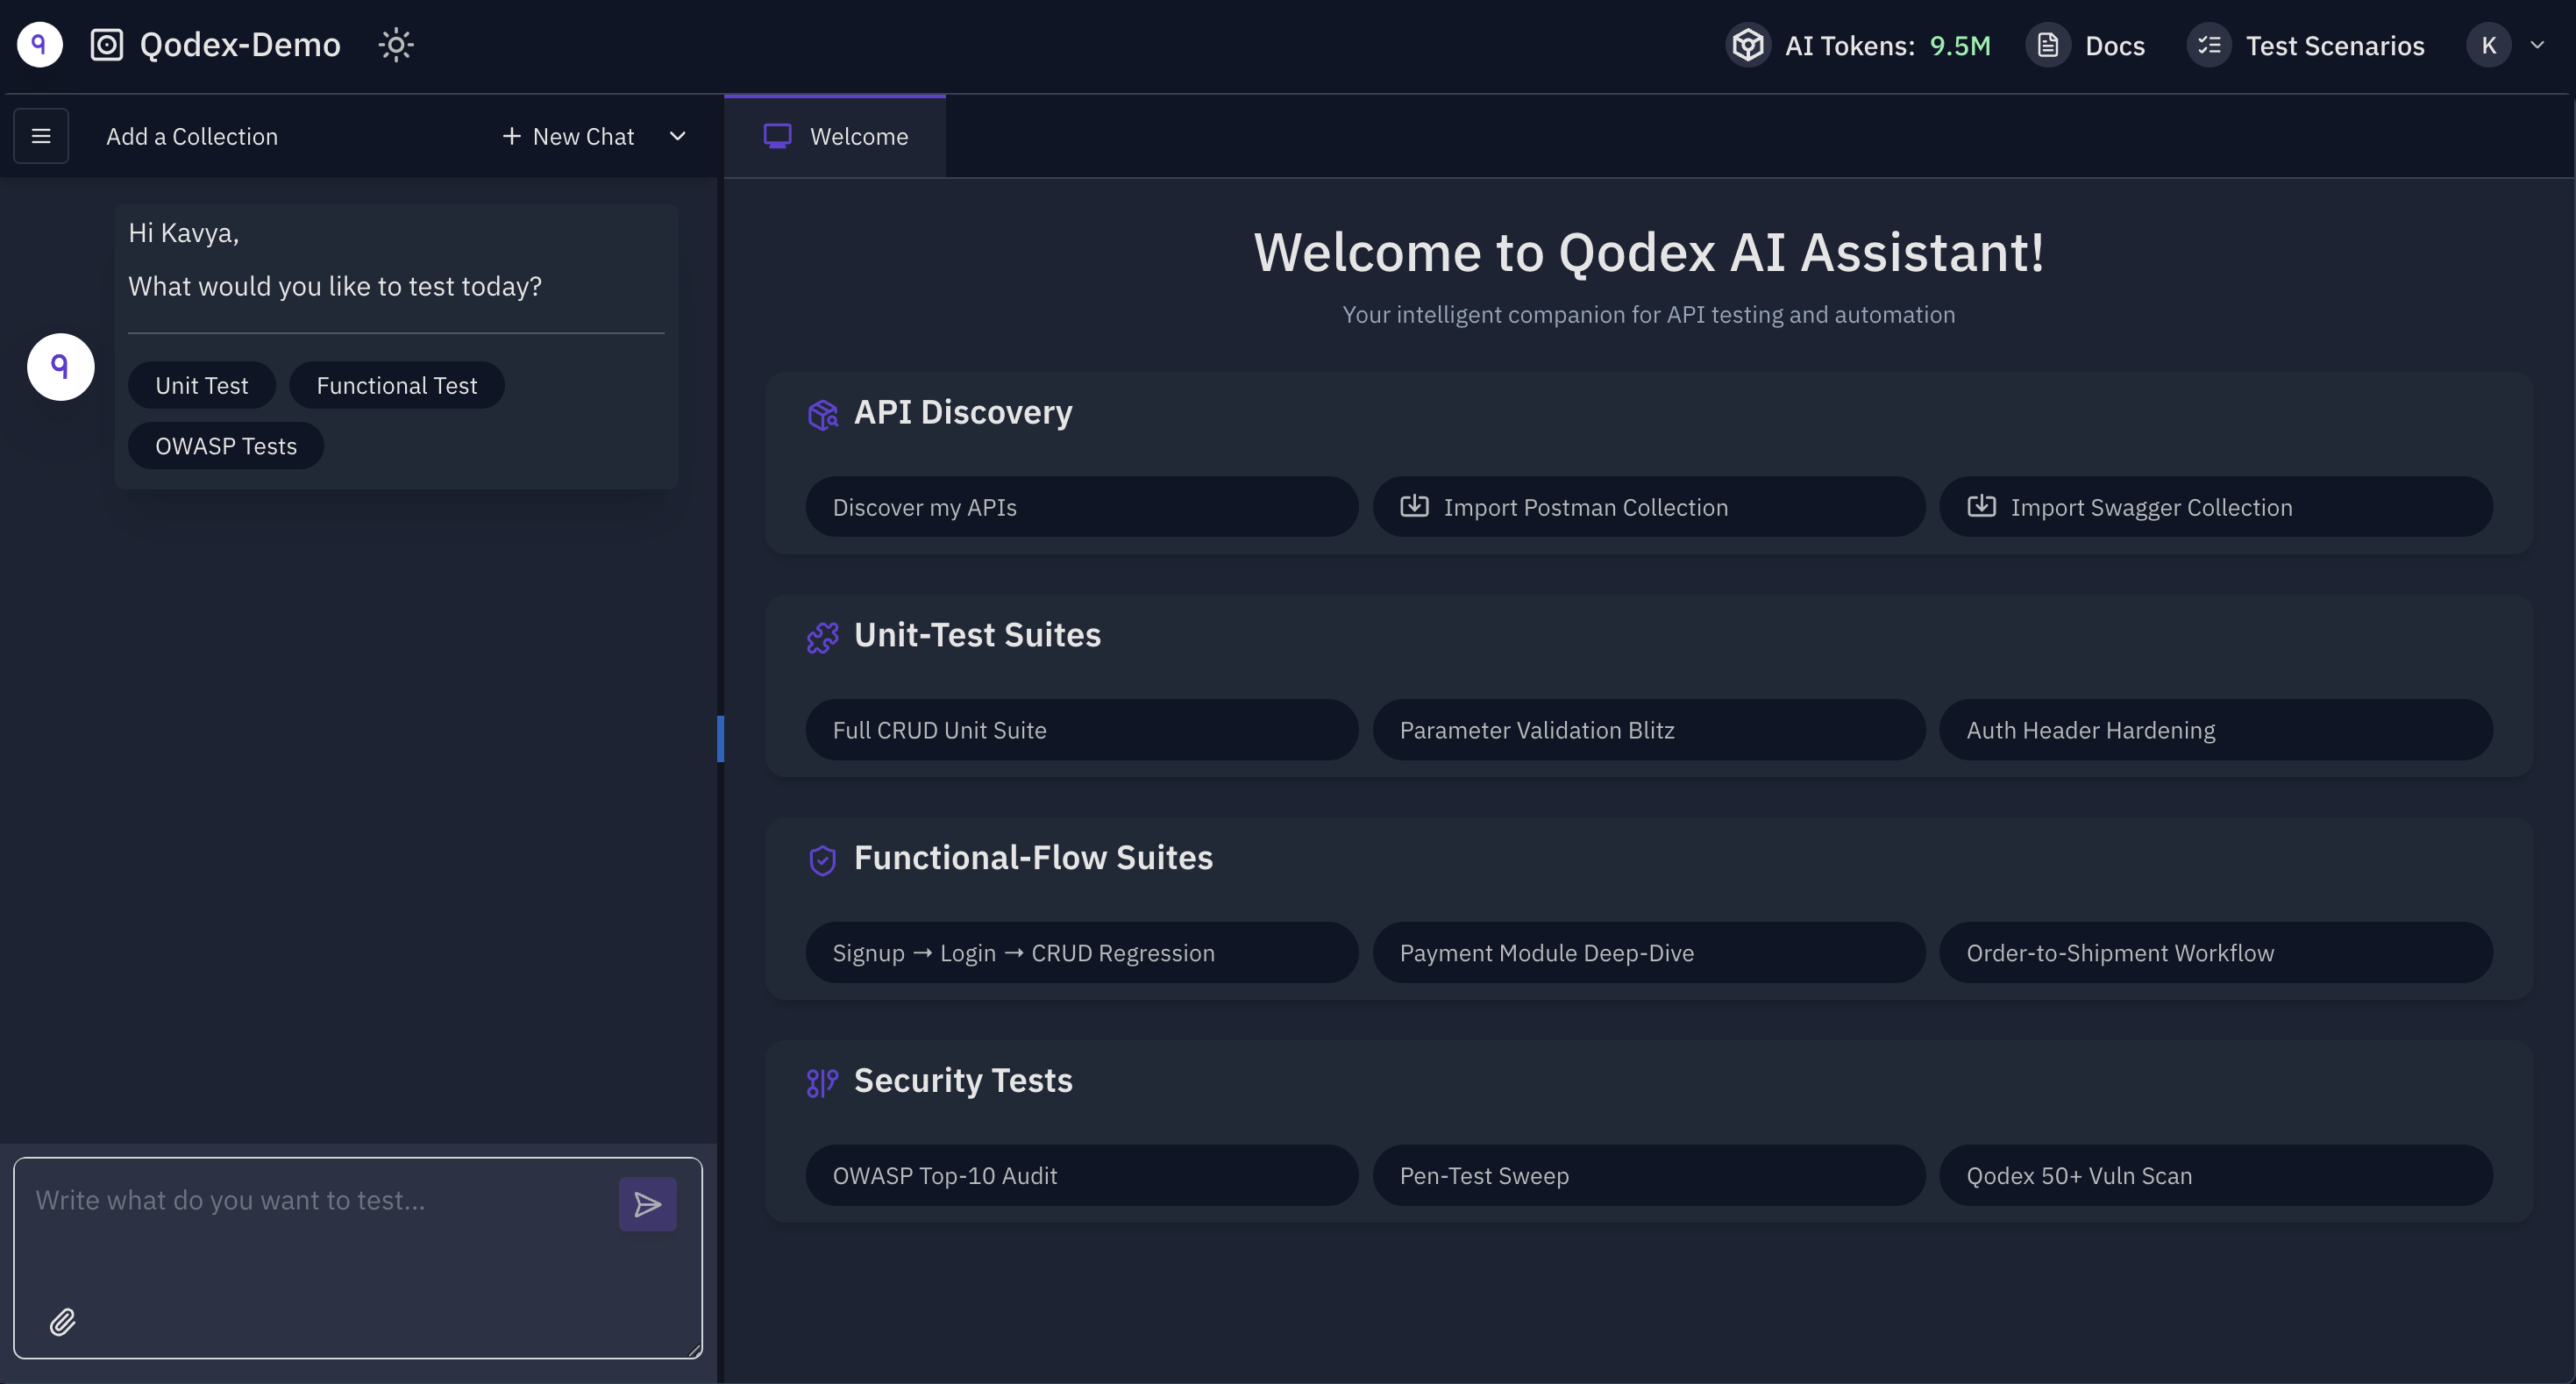The image size is (2576, 1384).
Task: Select the OWASP Tests suggestion chip
Action: [x=226, y=446]
